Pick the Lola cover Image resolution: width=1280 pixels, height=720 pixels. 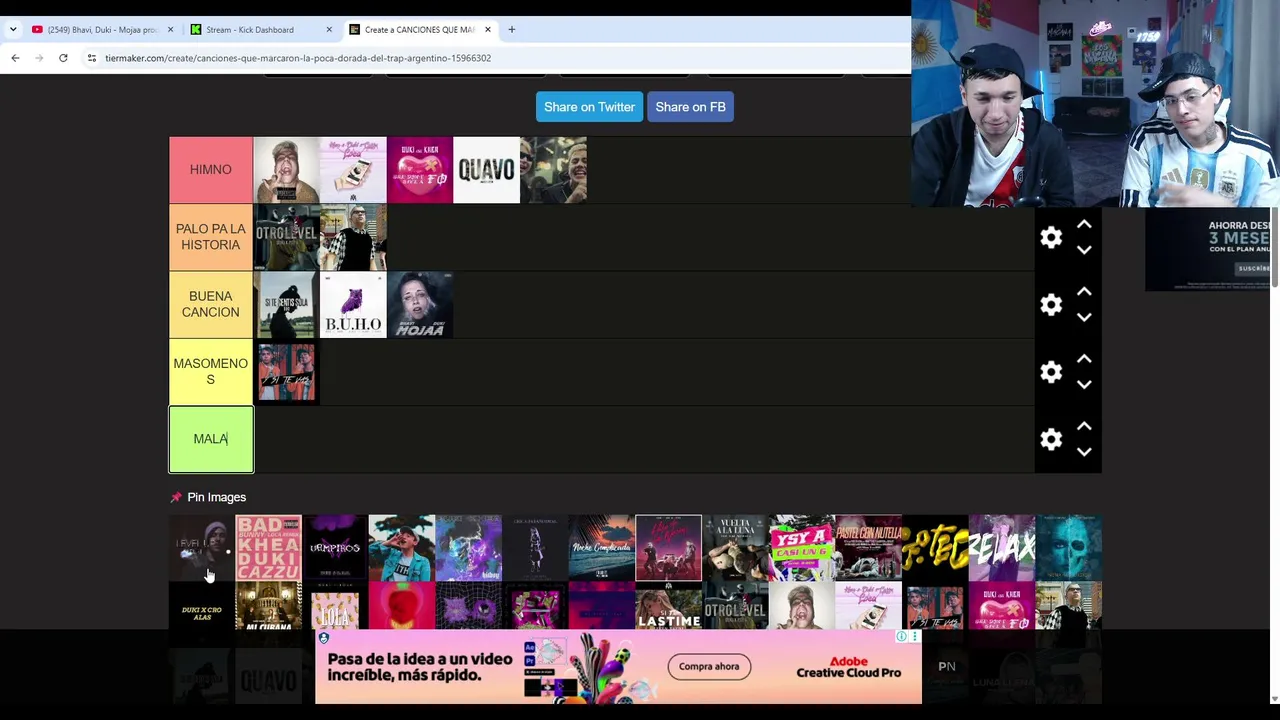[335, 606]
